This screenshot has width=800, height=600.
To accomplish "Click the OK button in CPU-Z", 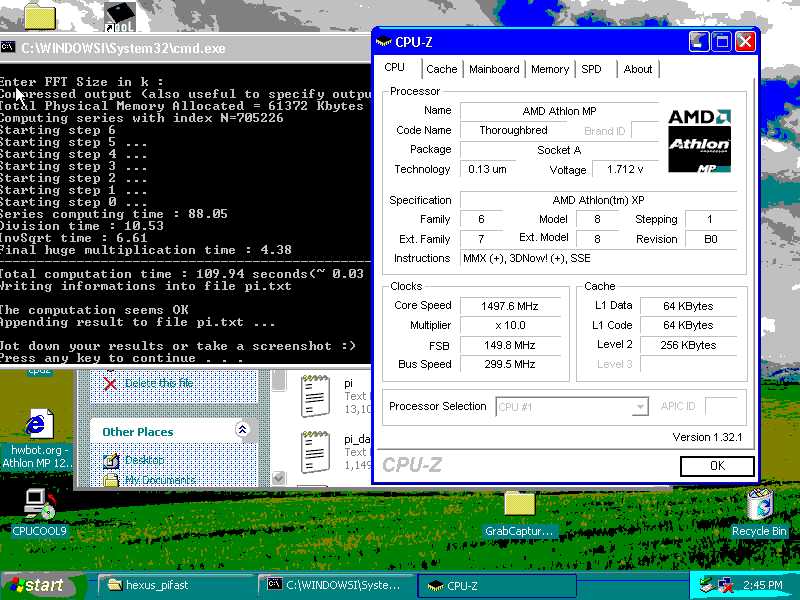I will click(x=717, y=466).
